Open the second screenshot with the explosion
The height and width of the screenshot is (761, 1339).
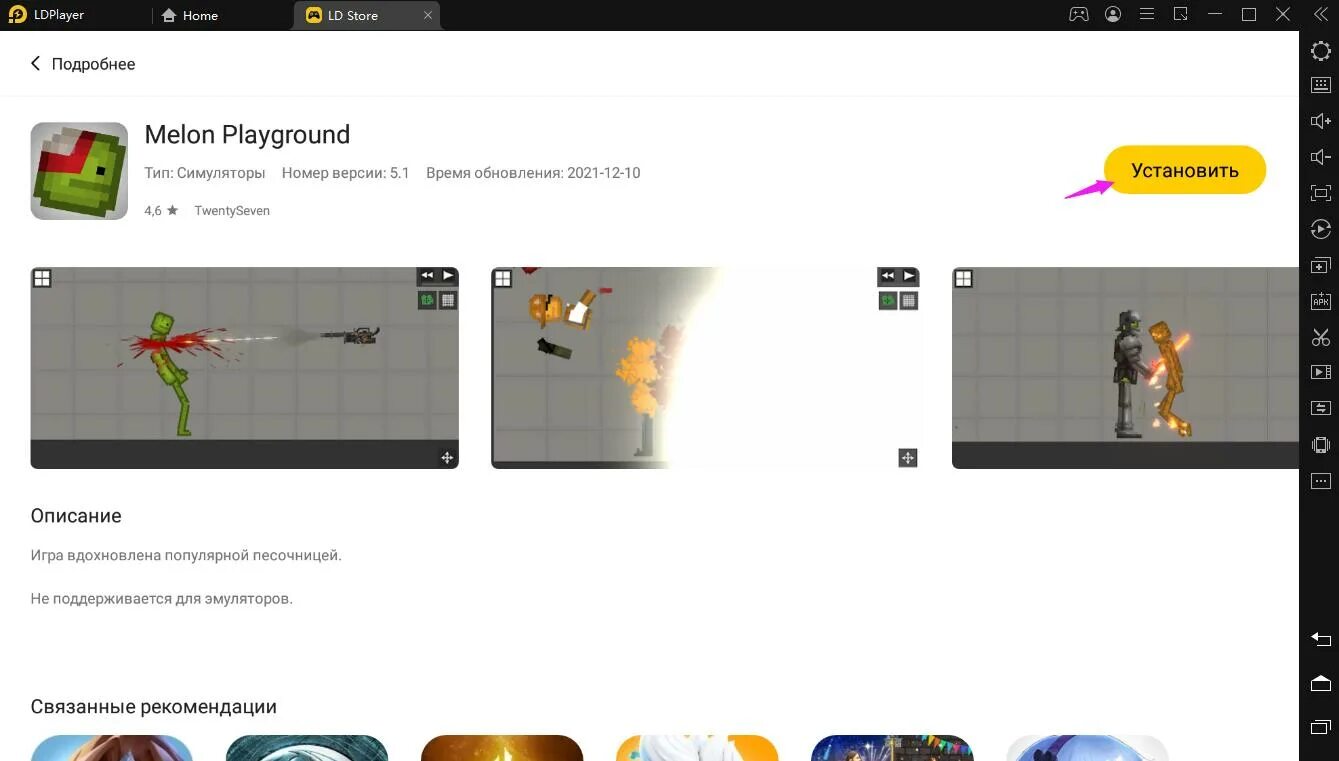pyautogui.click(x=706, y=367)
